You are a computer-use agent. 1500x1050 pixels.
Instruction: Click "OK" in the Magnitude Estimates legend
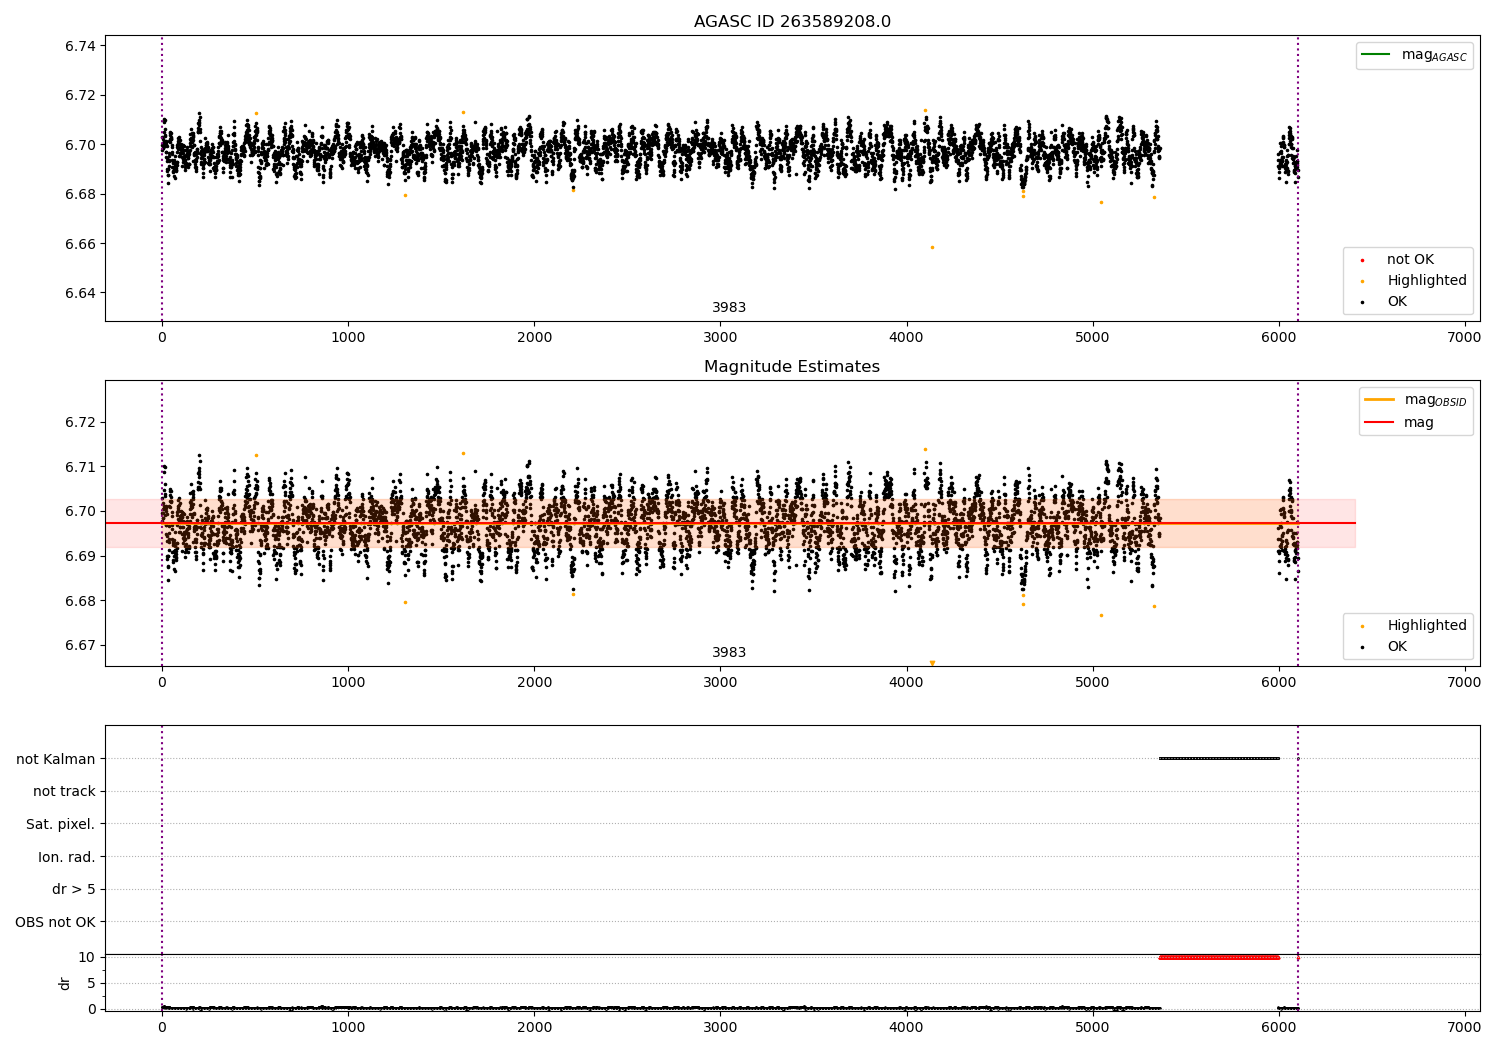(1397, 647)
